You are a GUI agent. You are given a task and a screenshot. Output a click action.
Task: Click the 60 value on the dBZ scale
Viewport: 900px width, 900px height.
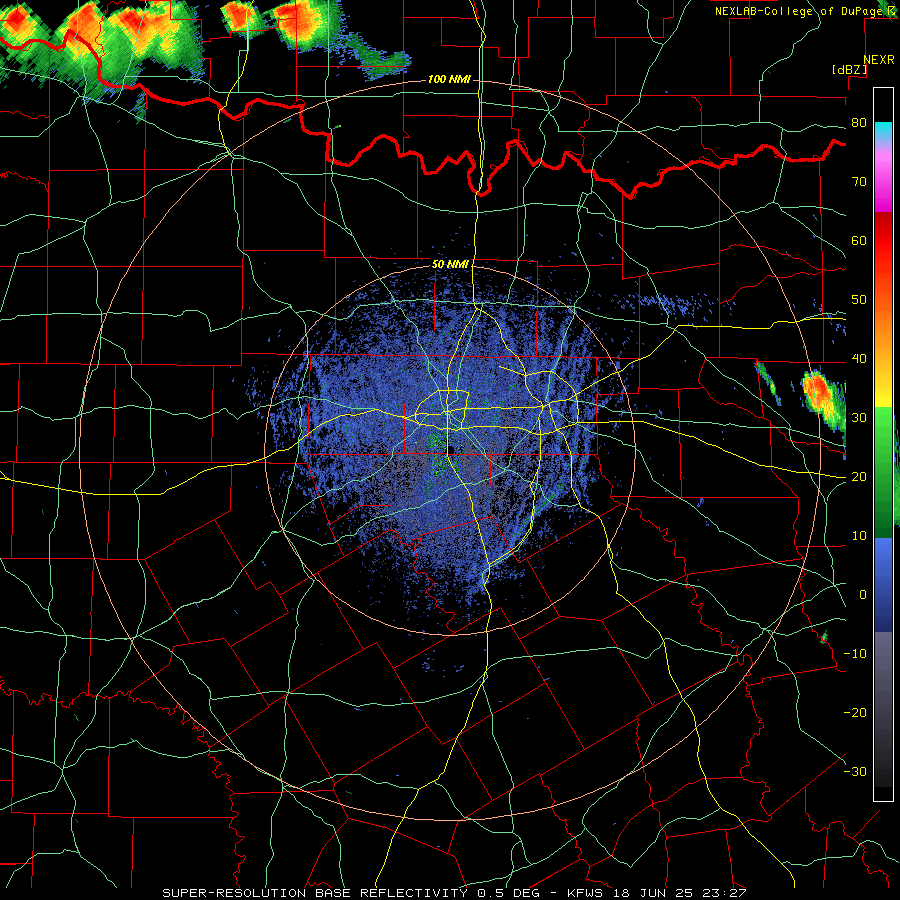[x=859, y=240]
